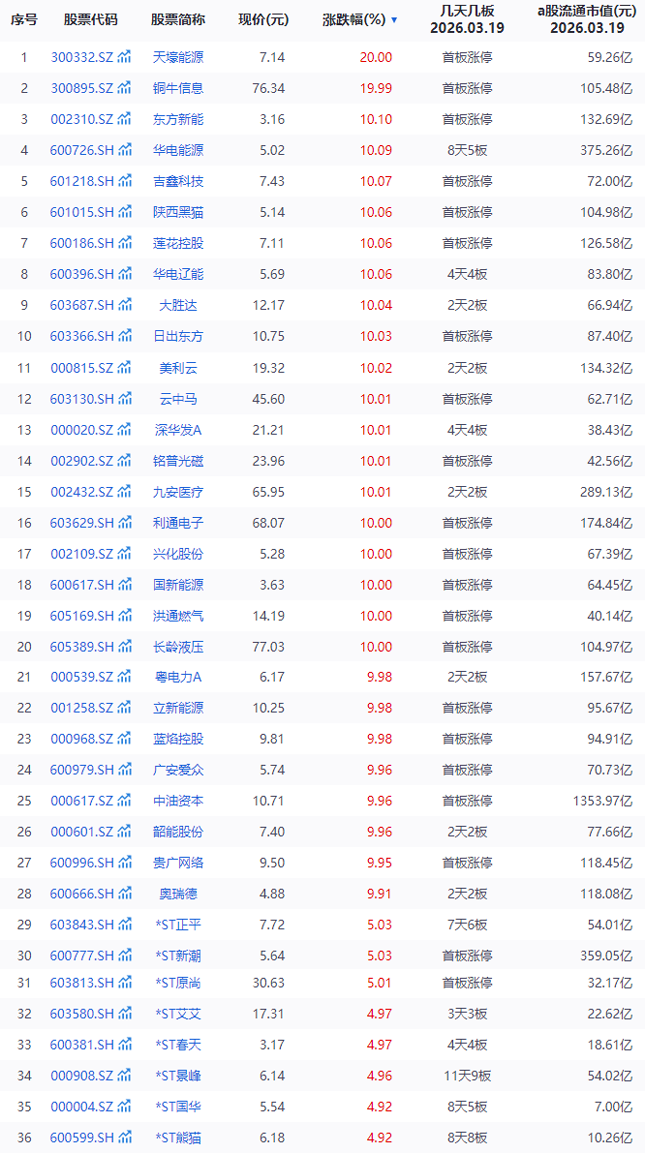Click chart icon next to 000617.SZ
Viewport: 645px width, 1153px height.
pyautogui.click(x=124, y=801)
